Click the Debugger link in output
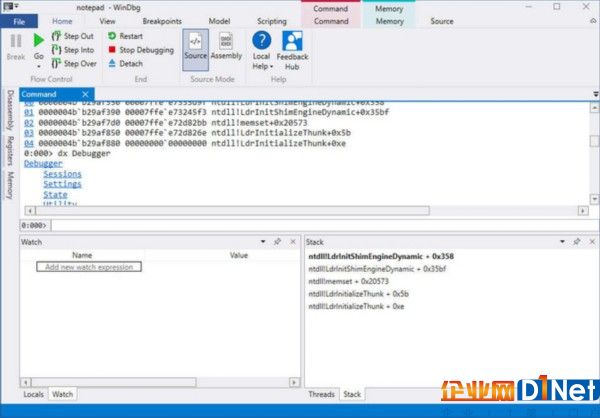Viewport: 600px width, 418px height. pyautogui.click(x=43, y=164)
